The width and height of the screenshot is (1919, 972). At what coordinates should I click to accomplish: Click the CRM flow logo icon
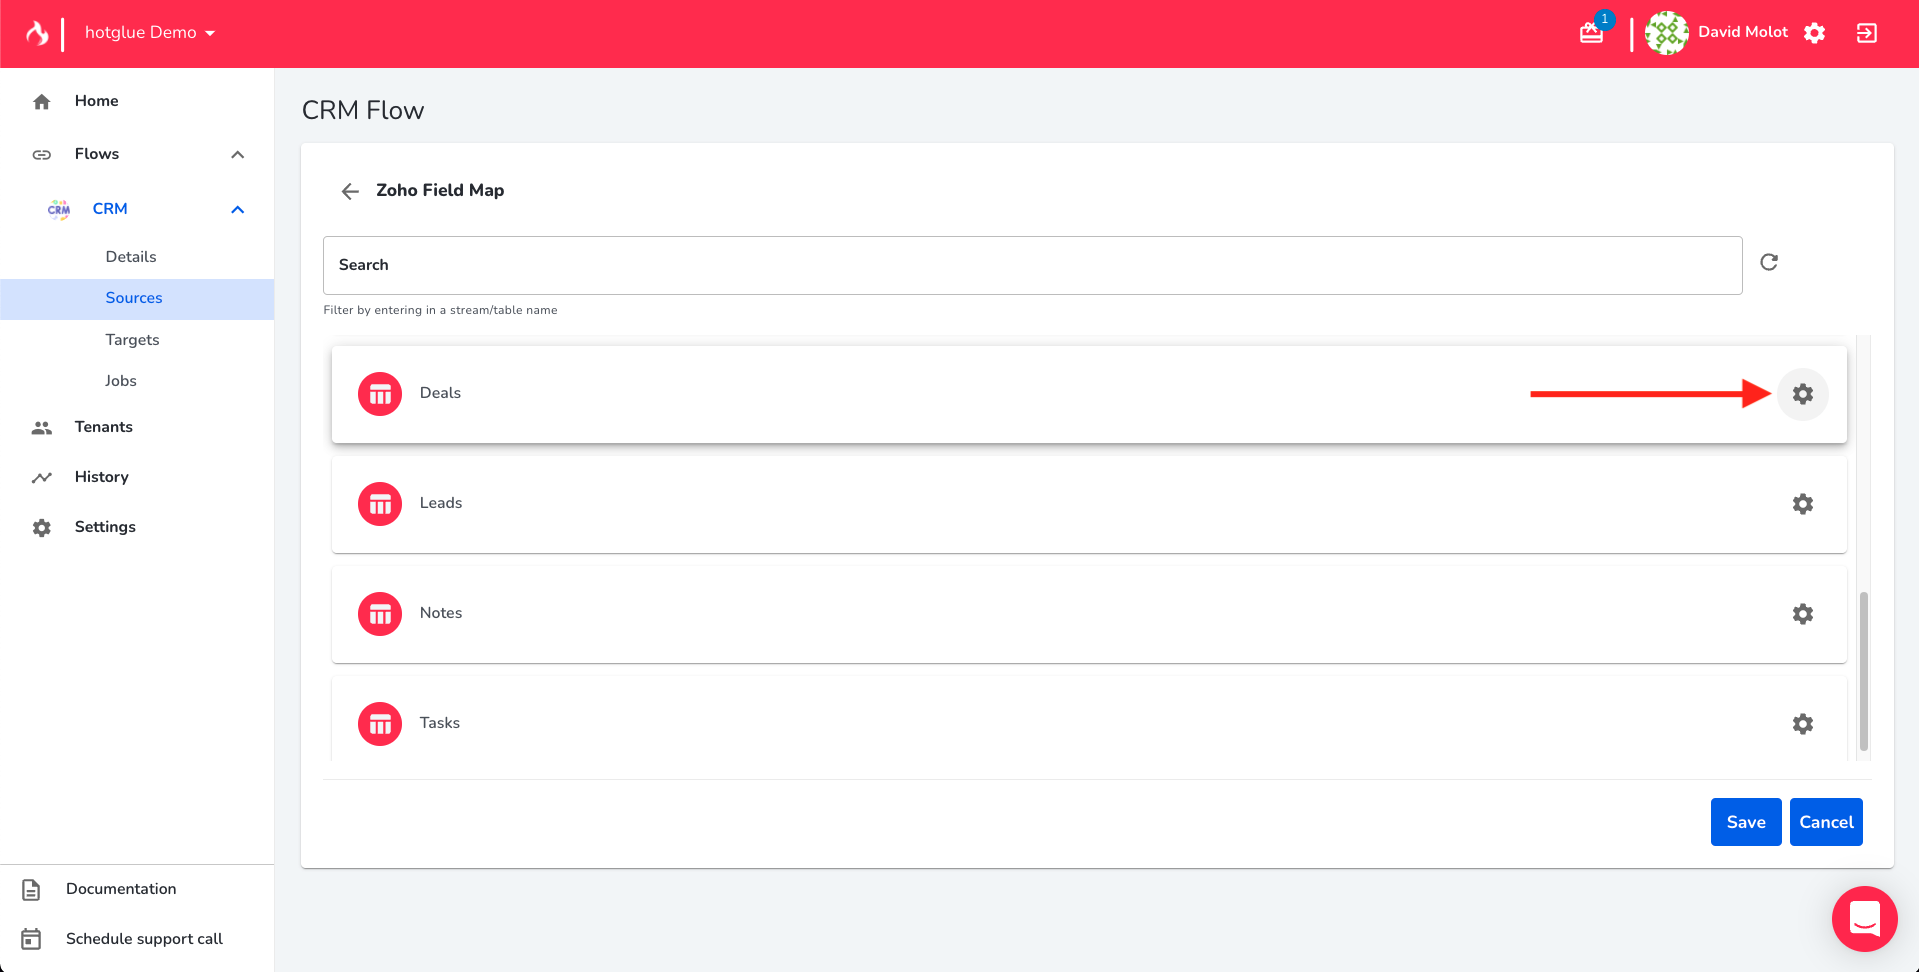click(x=59, y=209)
